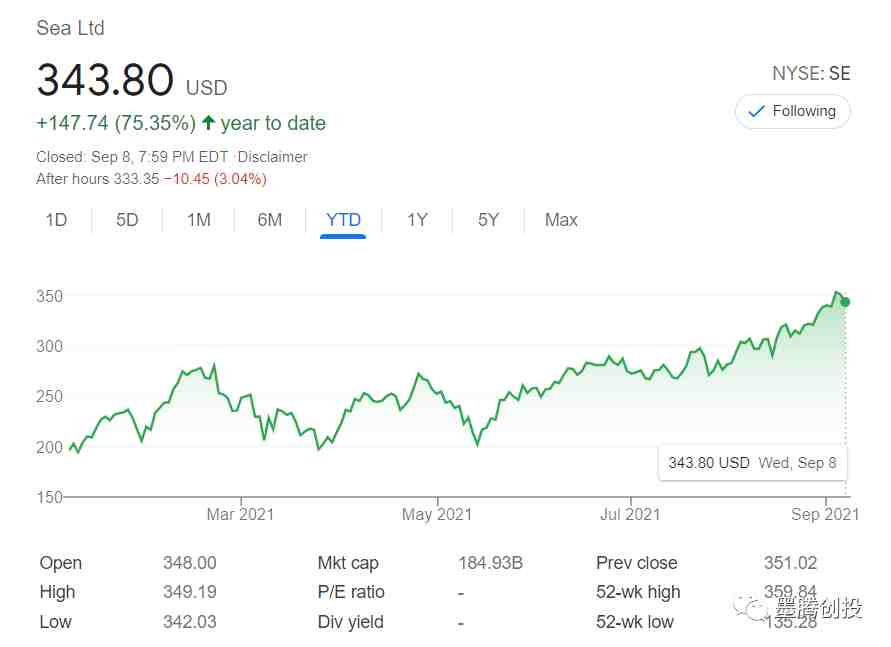
Task: Select the YTD tab
Action: click(343, 220)
